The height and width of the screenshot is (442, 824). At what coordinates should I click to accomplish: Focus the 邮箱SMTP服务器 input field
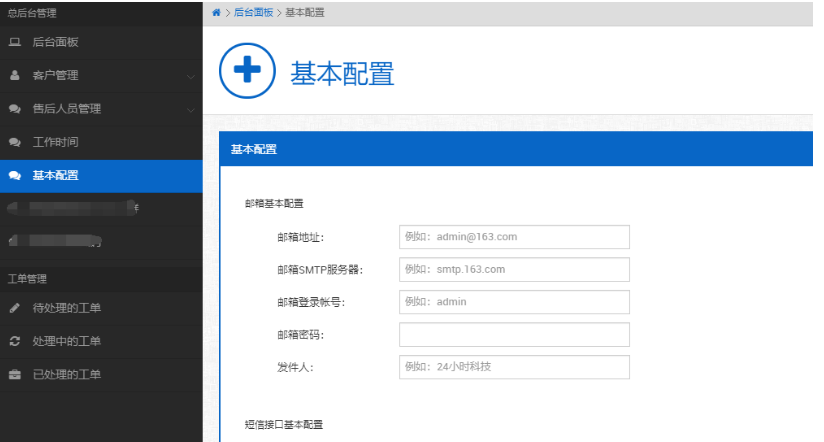[514, 270]
